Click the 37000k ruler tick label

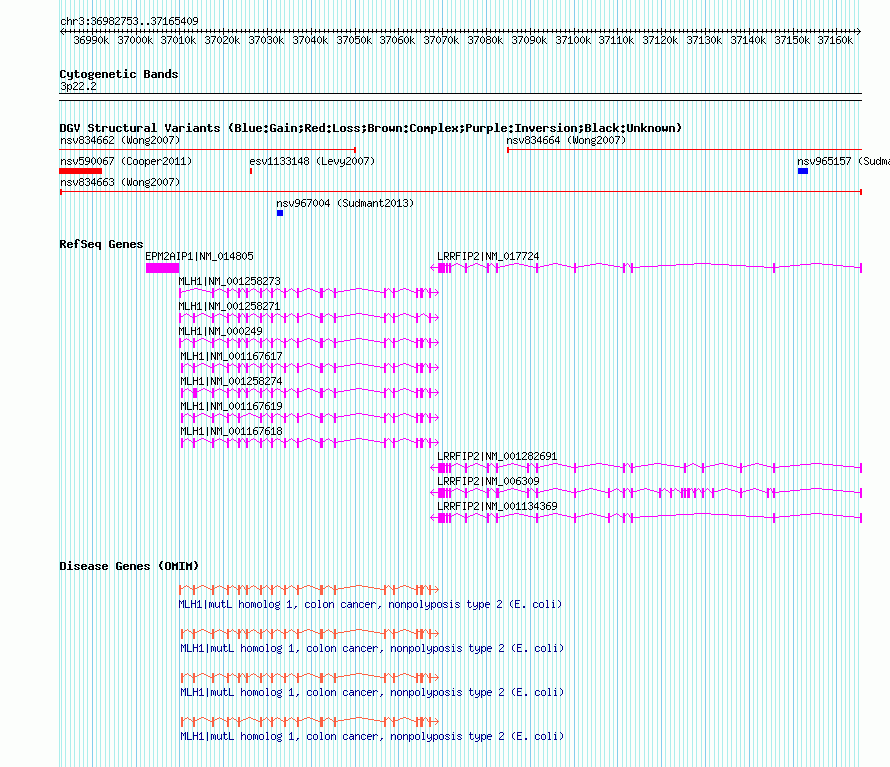(x=135, y=40)
